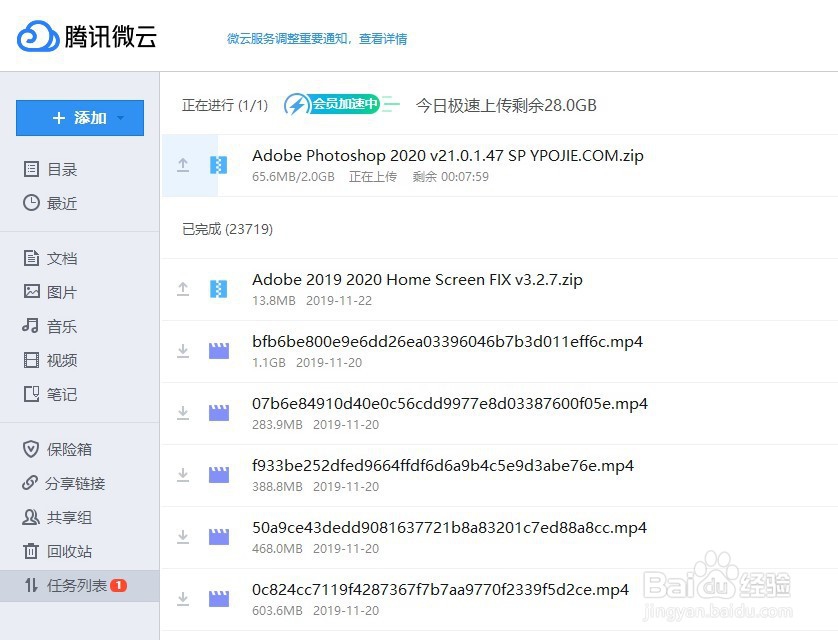Image resolution: width=838 pixels, height=640 pixels.
Task: Click the upload arrow of Home Screen FIX zip
Action: (183, 288)
